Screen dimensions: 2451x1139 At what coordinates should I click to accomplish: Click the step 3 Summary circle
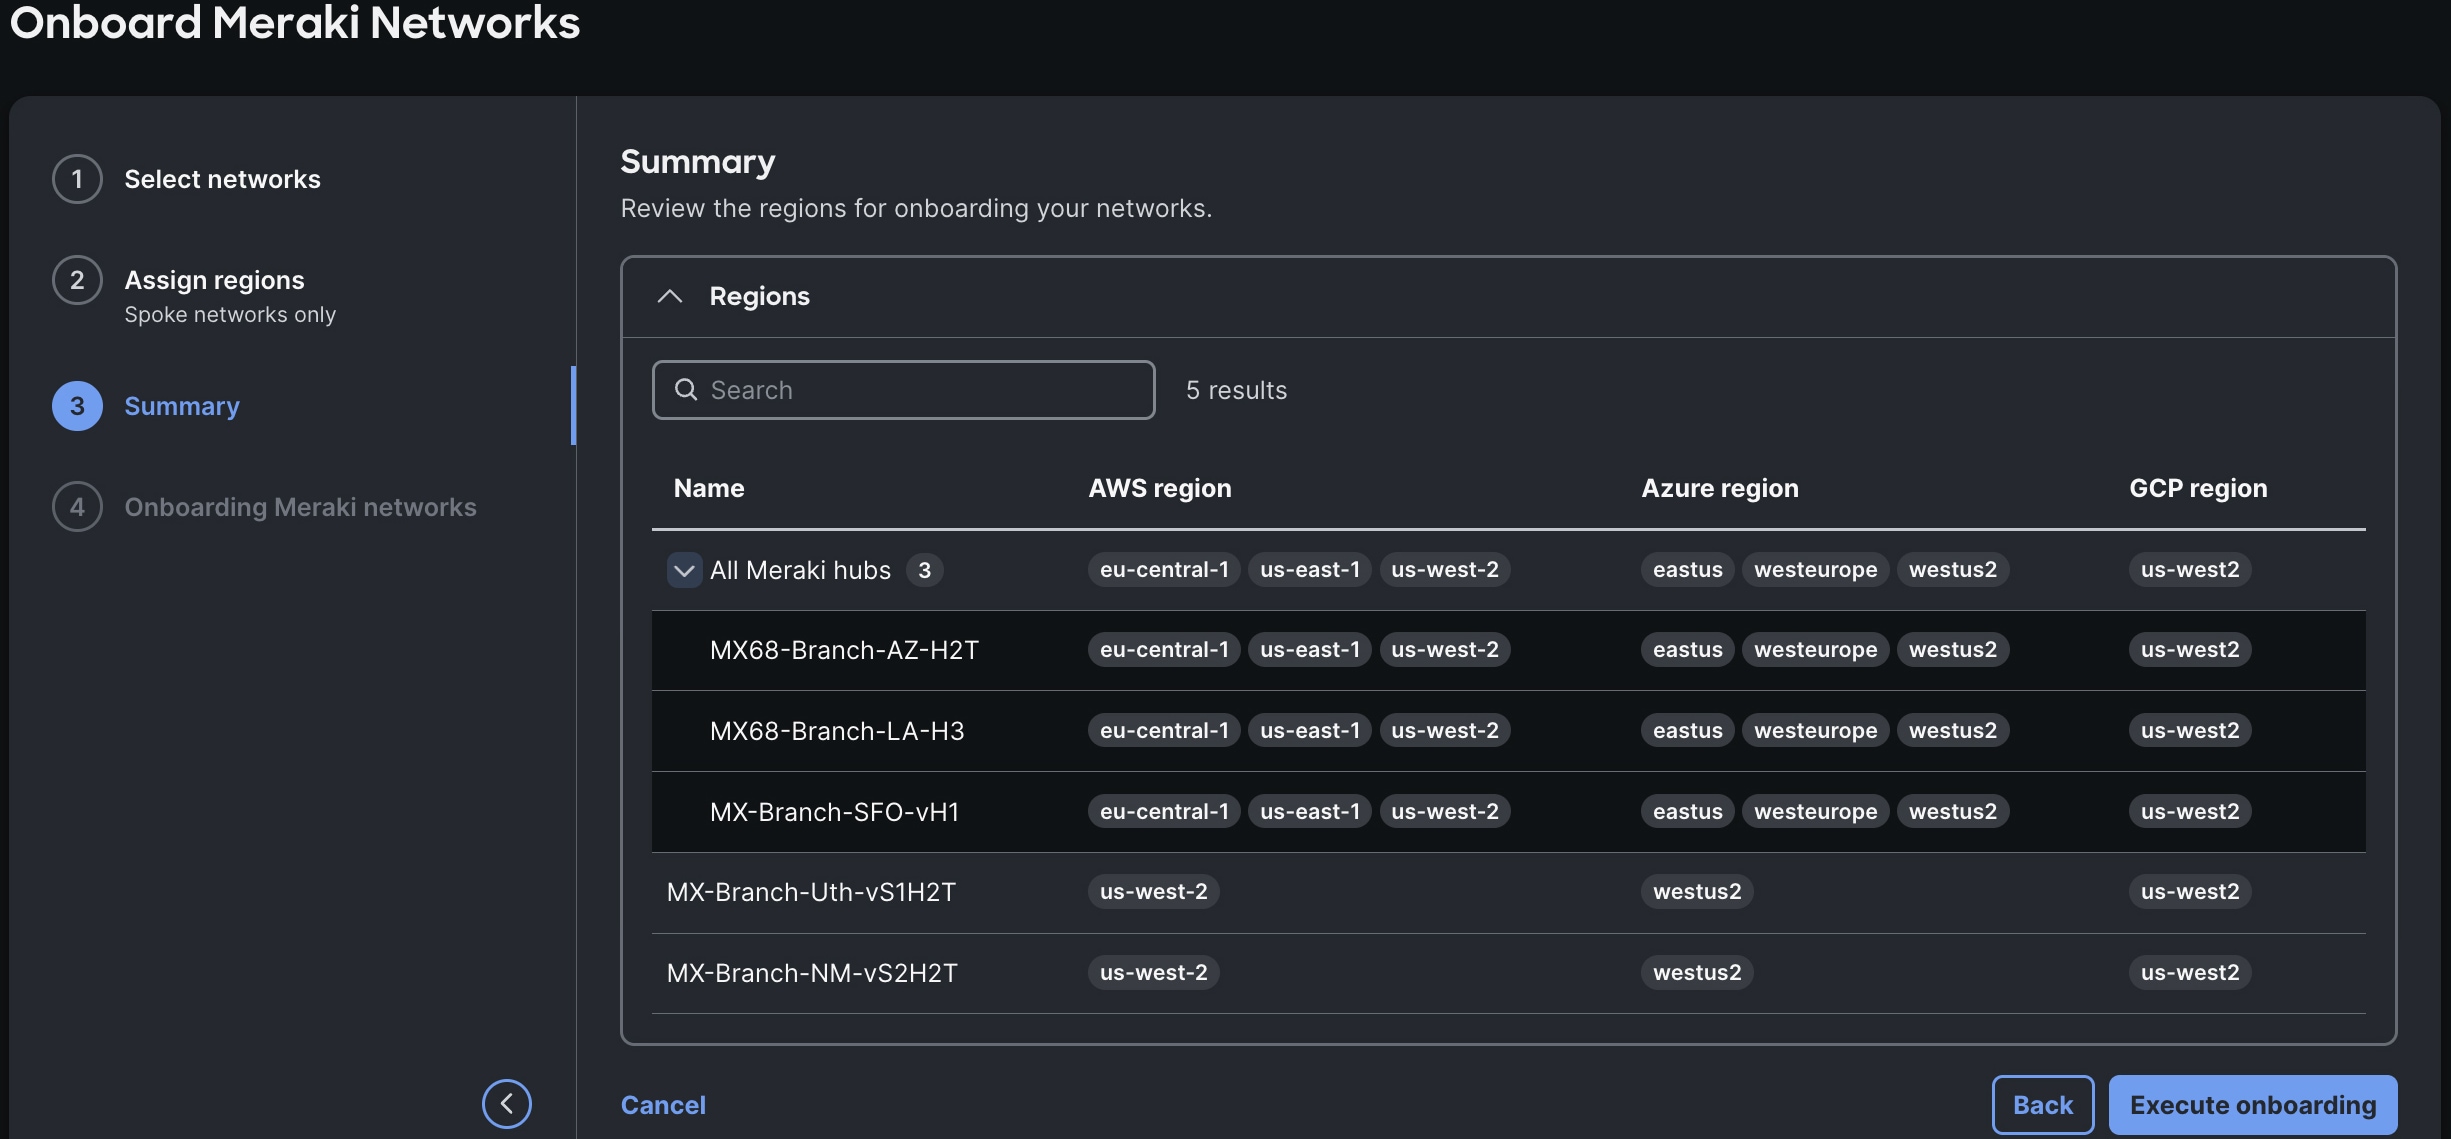click(77, 406)
